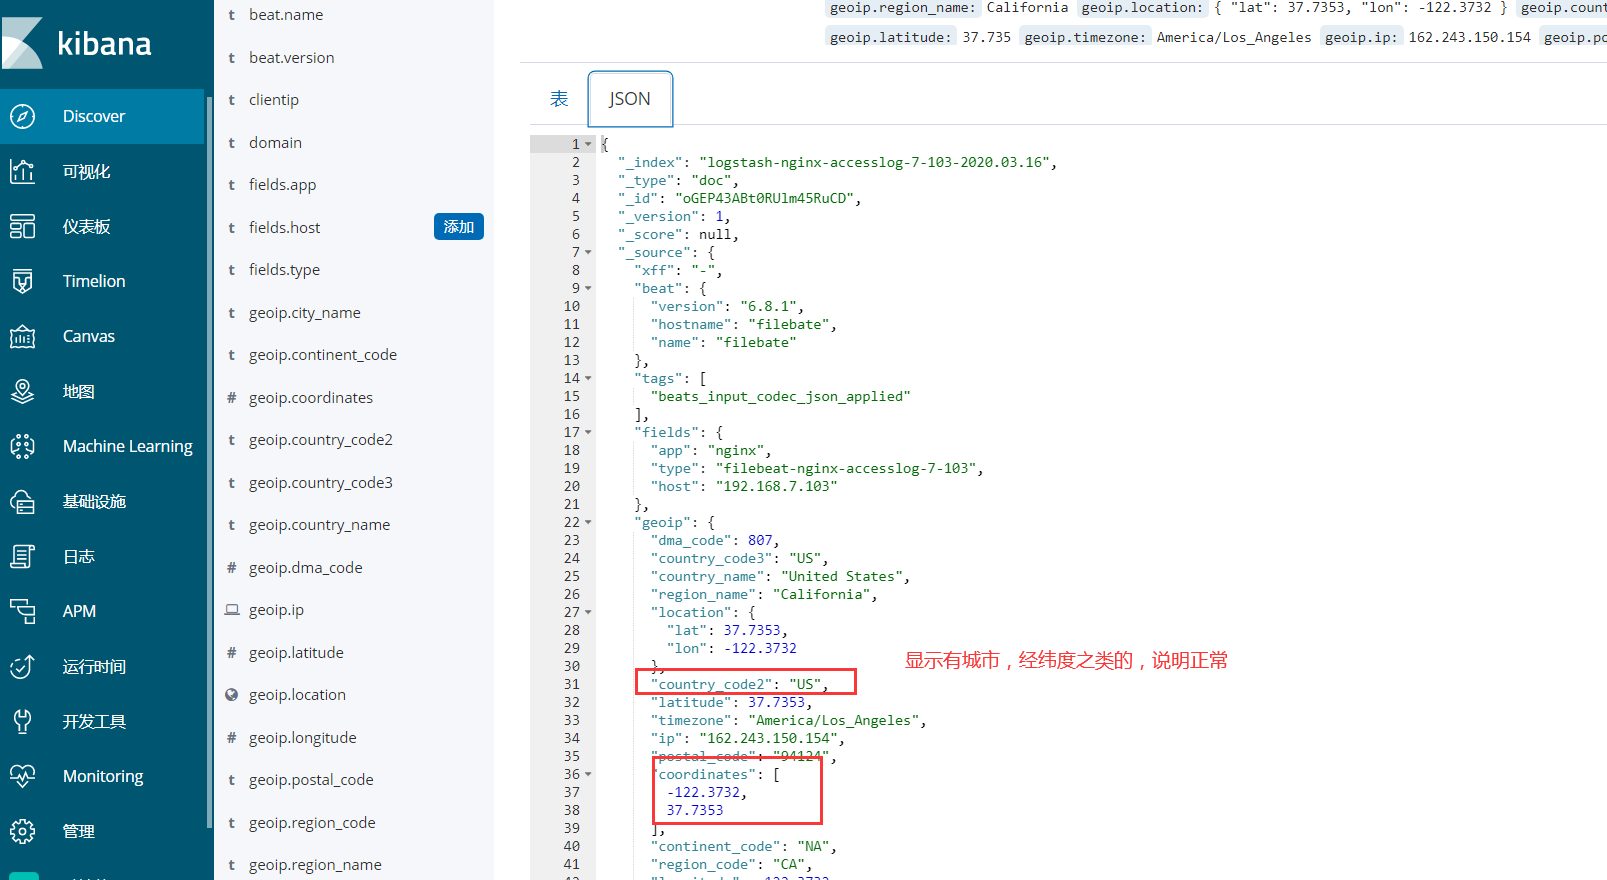Click the sidebar vertical scrollbar
The width and height of the screenshot is (1607, 880).
[209, 462]
